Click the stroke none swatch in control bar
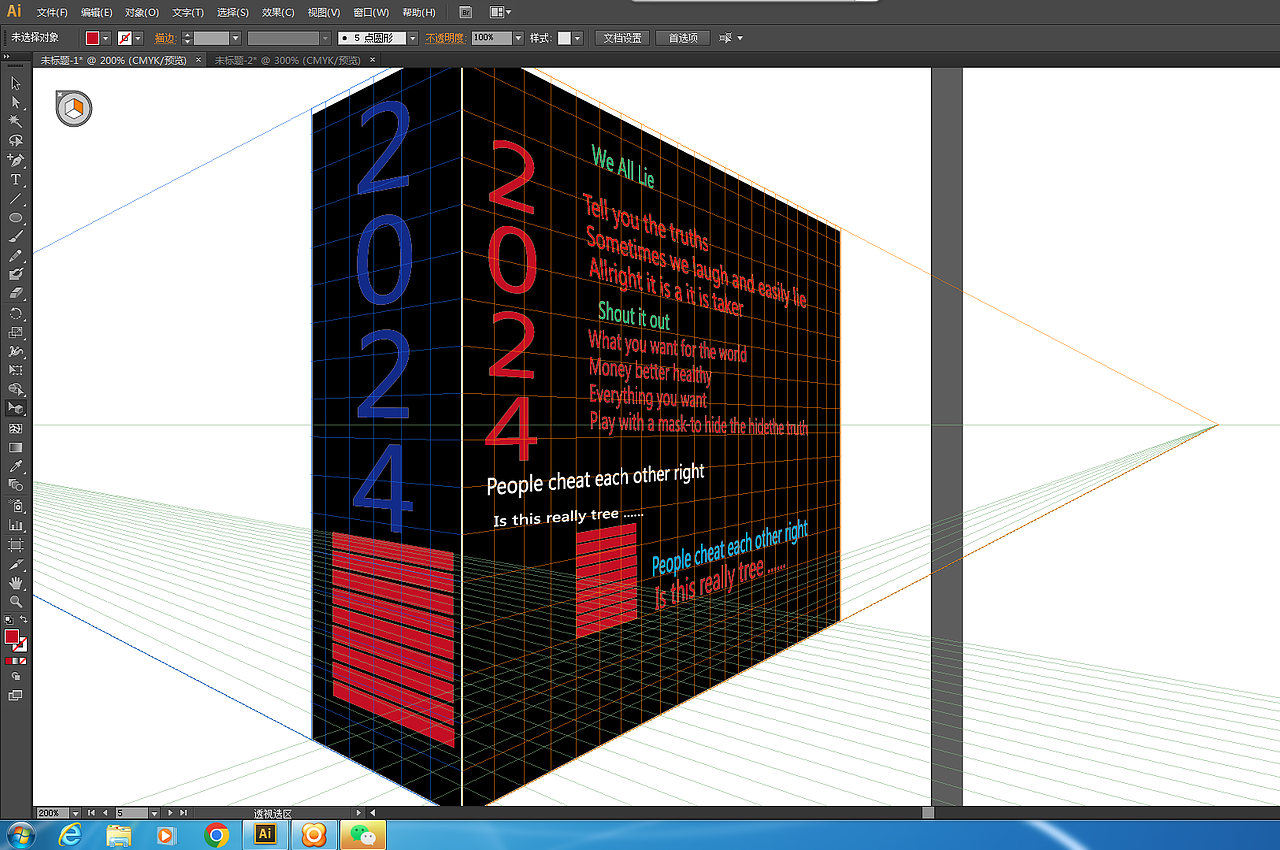Viewport: 1280px width, 850px height. tap(125, 38)
